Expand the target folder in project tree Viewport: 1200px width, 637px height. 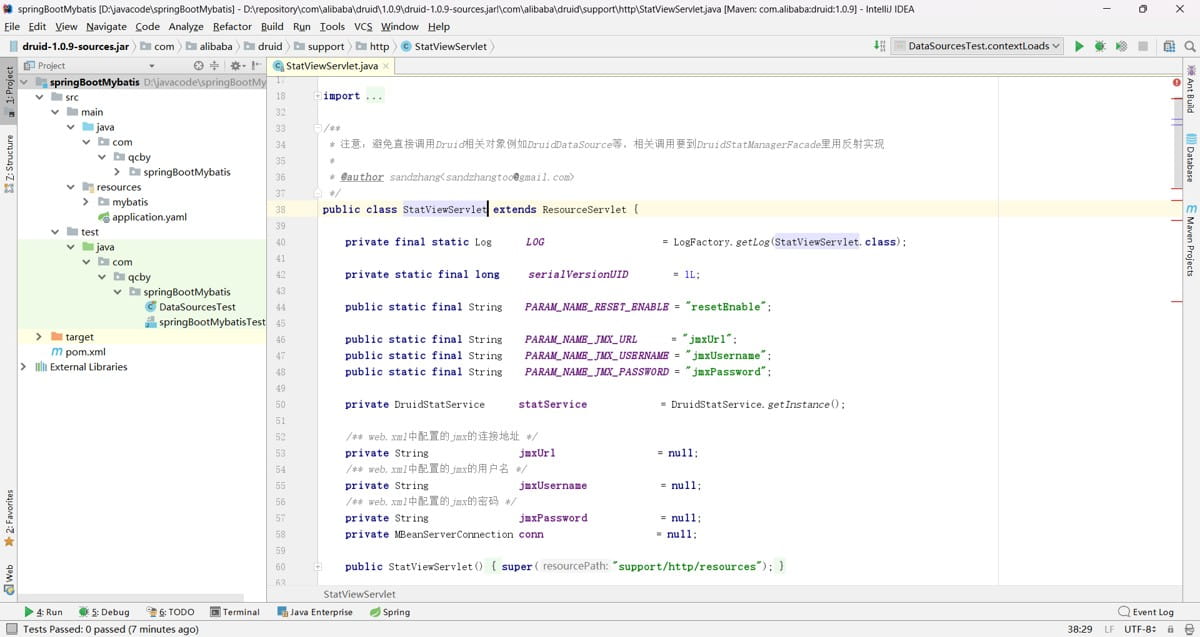[x=39, y=337]
